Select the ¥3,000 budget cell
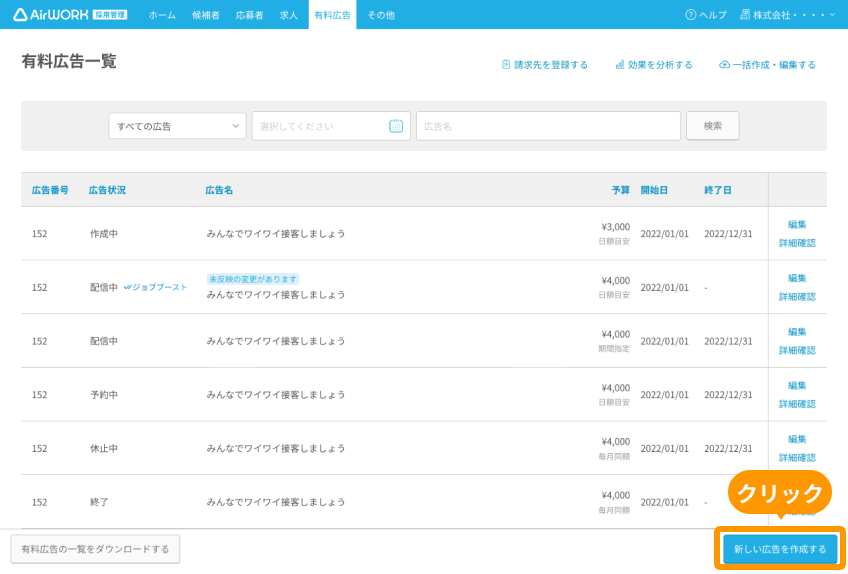Image resolution: width=848 pixels, height=574 pixels. pos(615,227)
